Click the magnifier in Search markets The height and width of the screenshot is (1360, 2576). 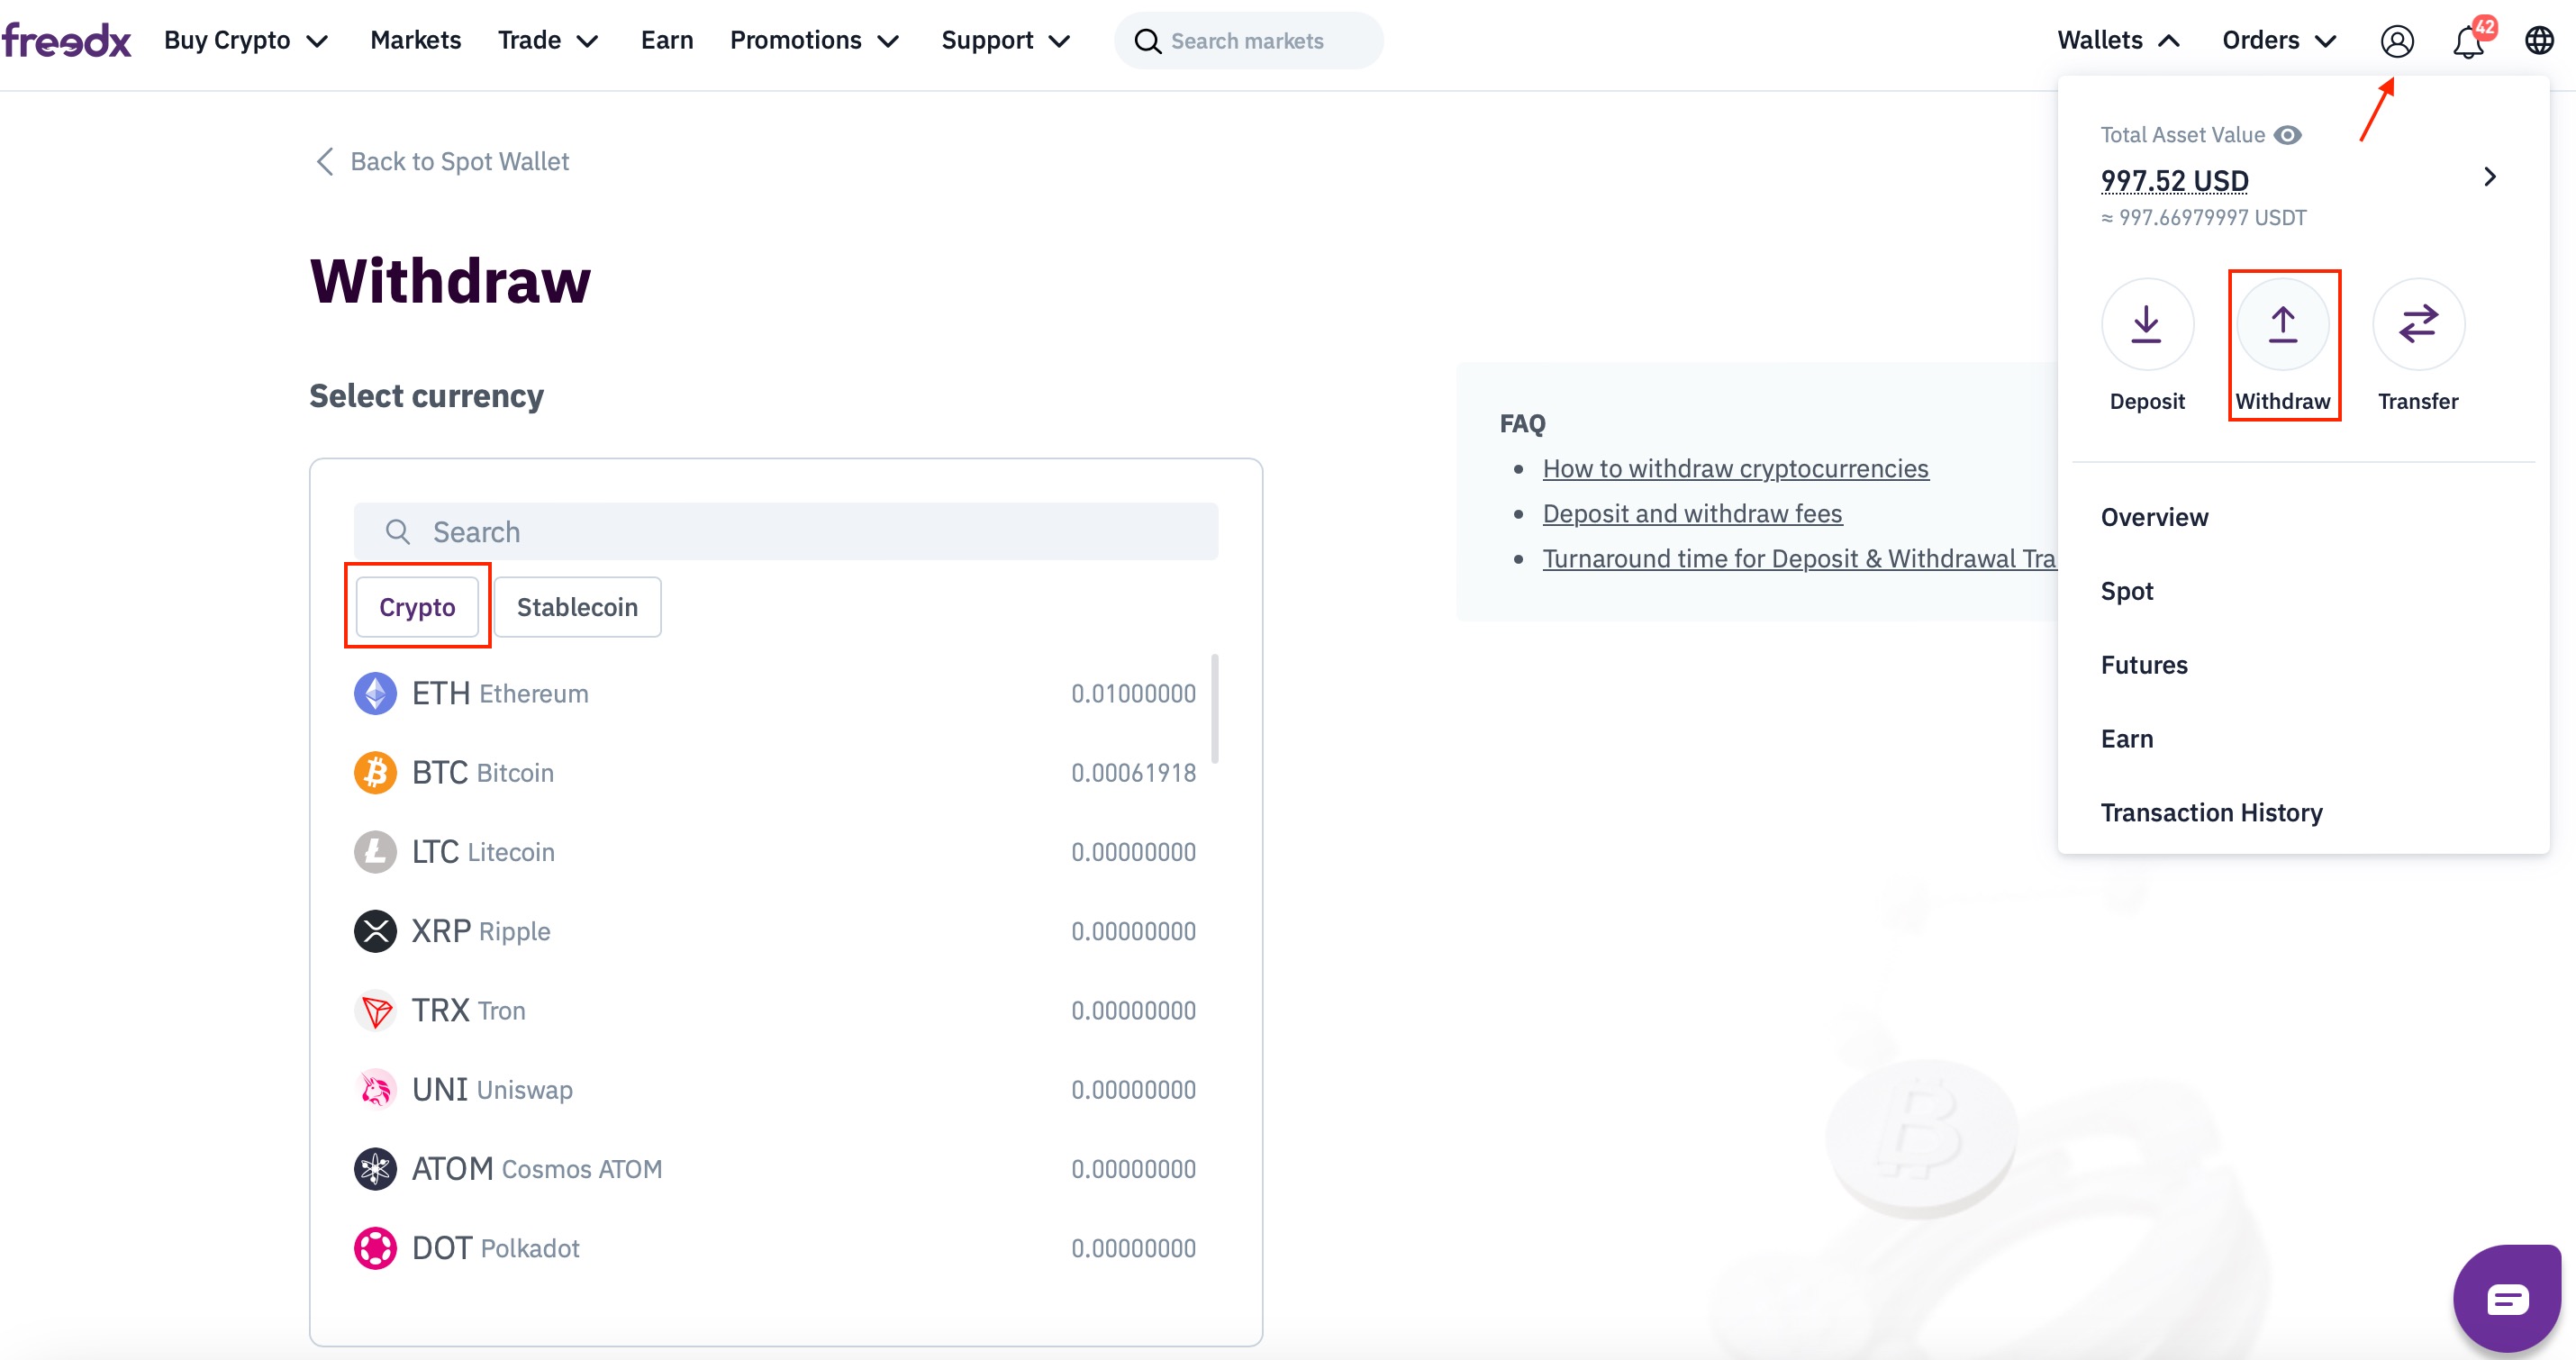tap(1147, 41)
